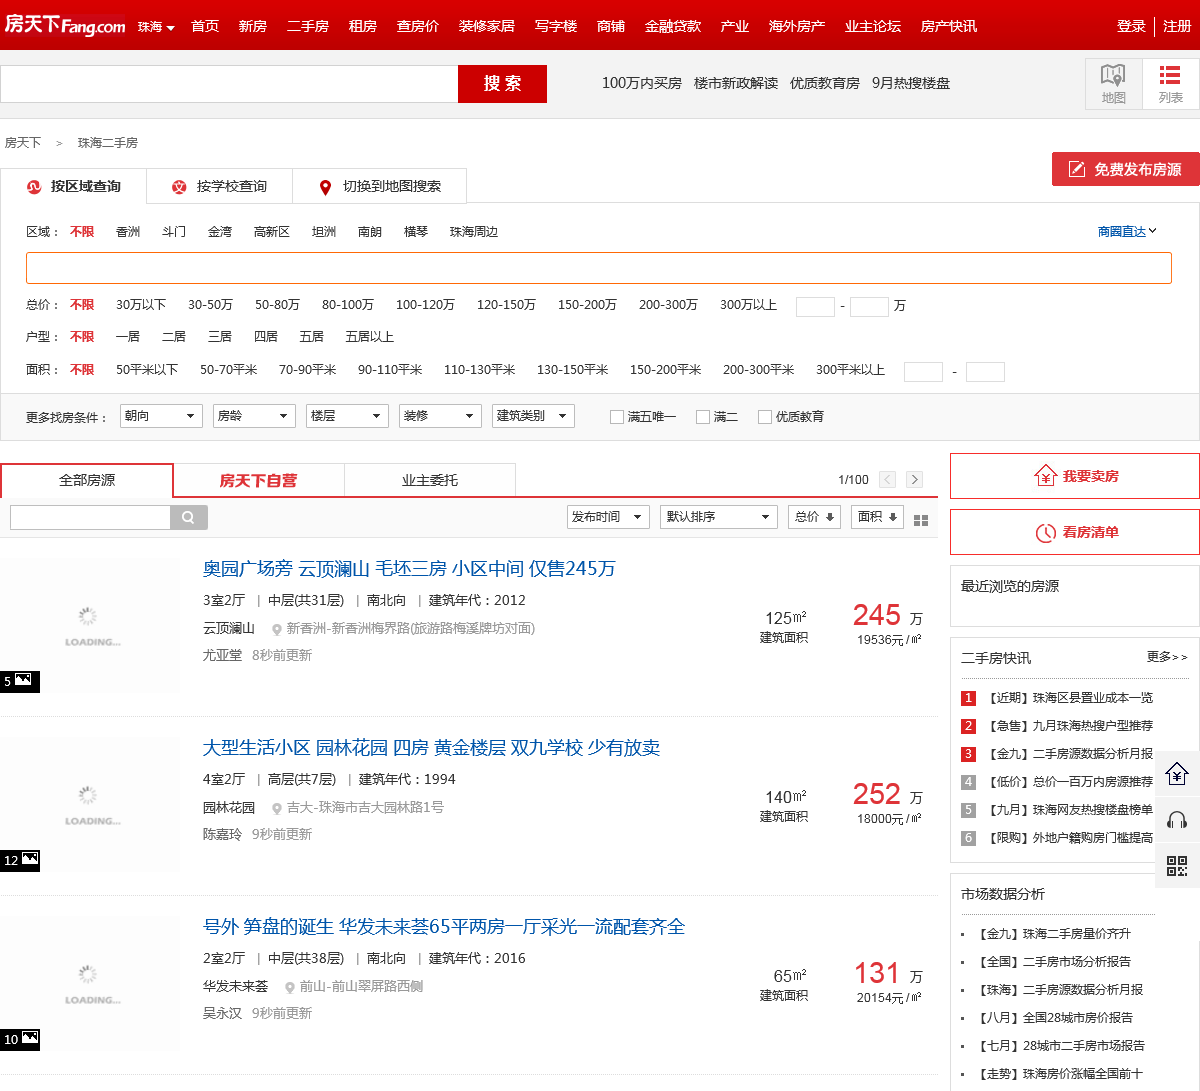This screenshot has height=1091, width=1200.
Task: Open the 朝向 dropdown
Action: pos(161,416)
